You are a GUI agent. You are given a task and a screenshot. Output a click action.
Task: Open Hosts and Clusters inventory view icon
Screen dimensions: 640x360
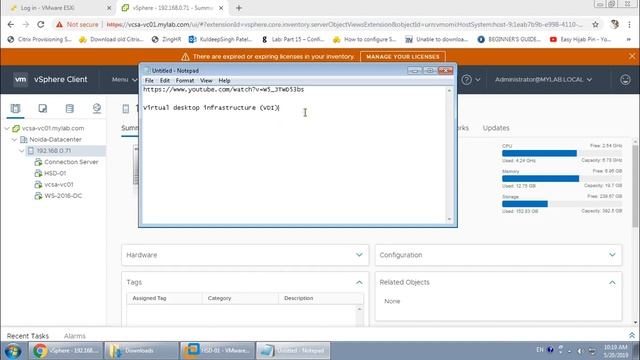16,108
